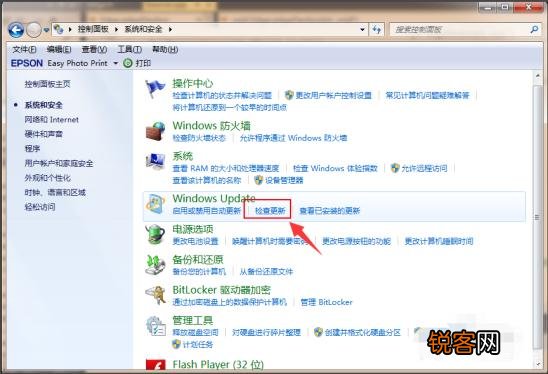Open the EPSON Easy Photo Print dropdown arrow
Image resolution: width=548 pixels, height=374 pixels.
115,64
